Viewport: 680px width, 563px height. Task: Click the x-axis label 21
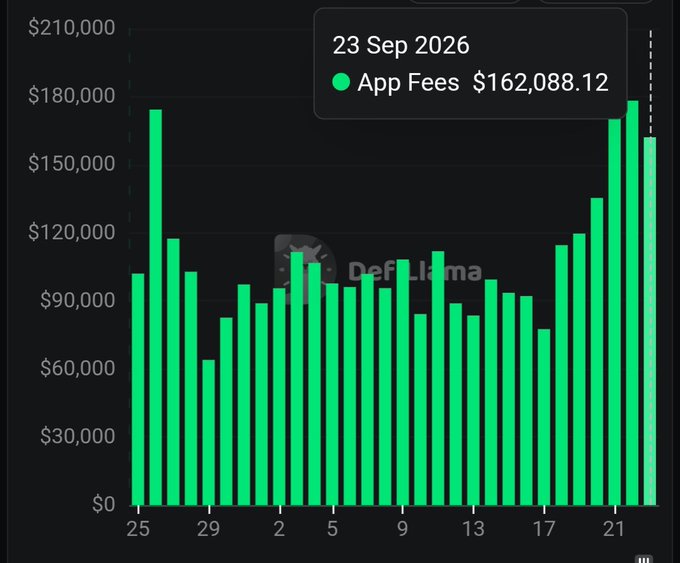(x=614, y=529)
